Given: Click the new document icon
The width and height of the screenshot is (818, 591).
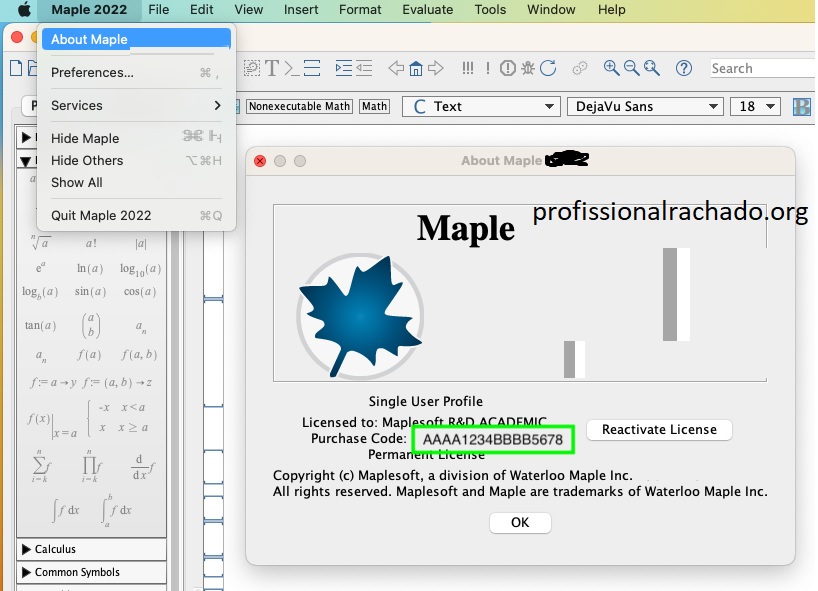Looking at the screenshot, I should click(16, 68).
